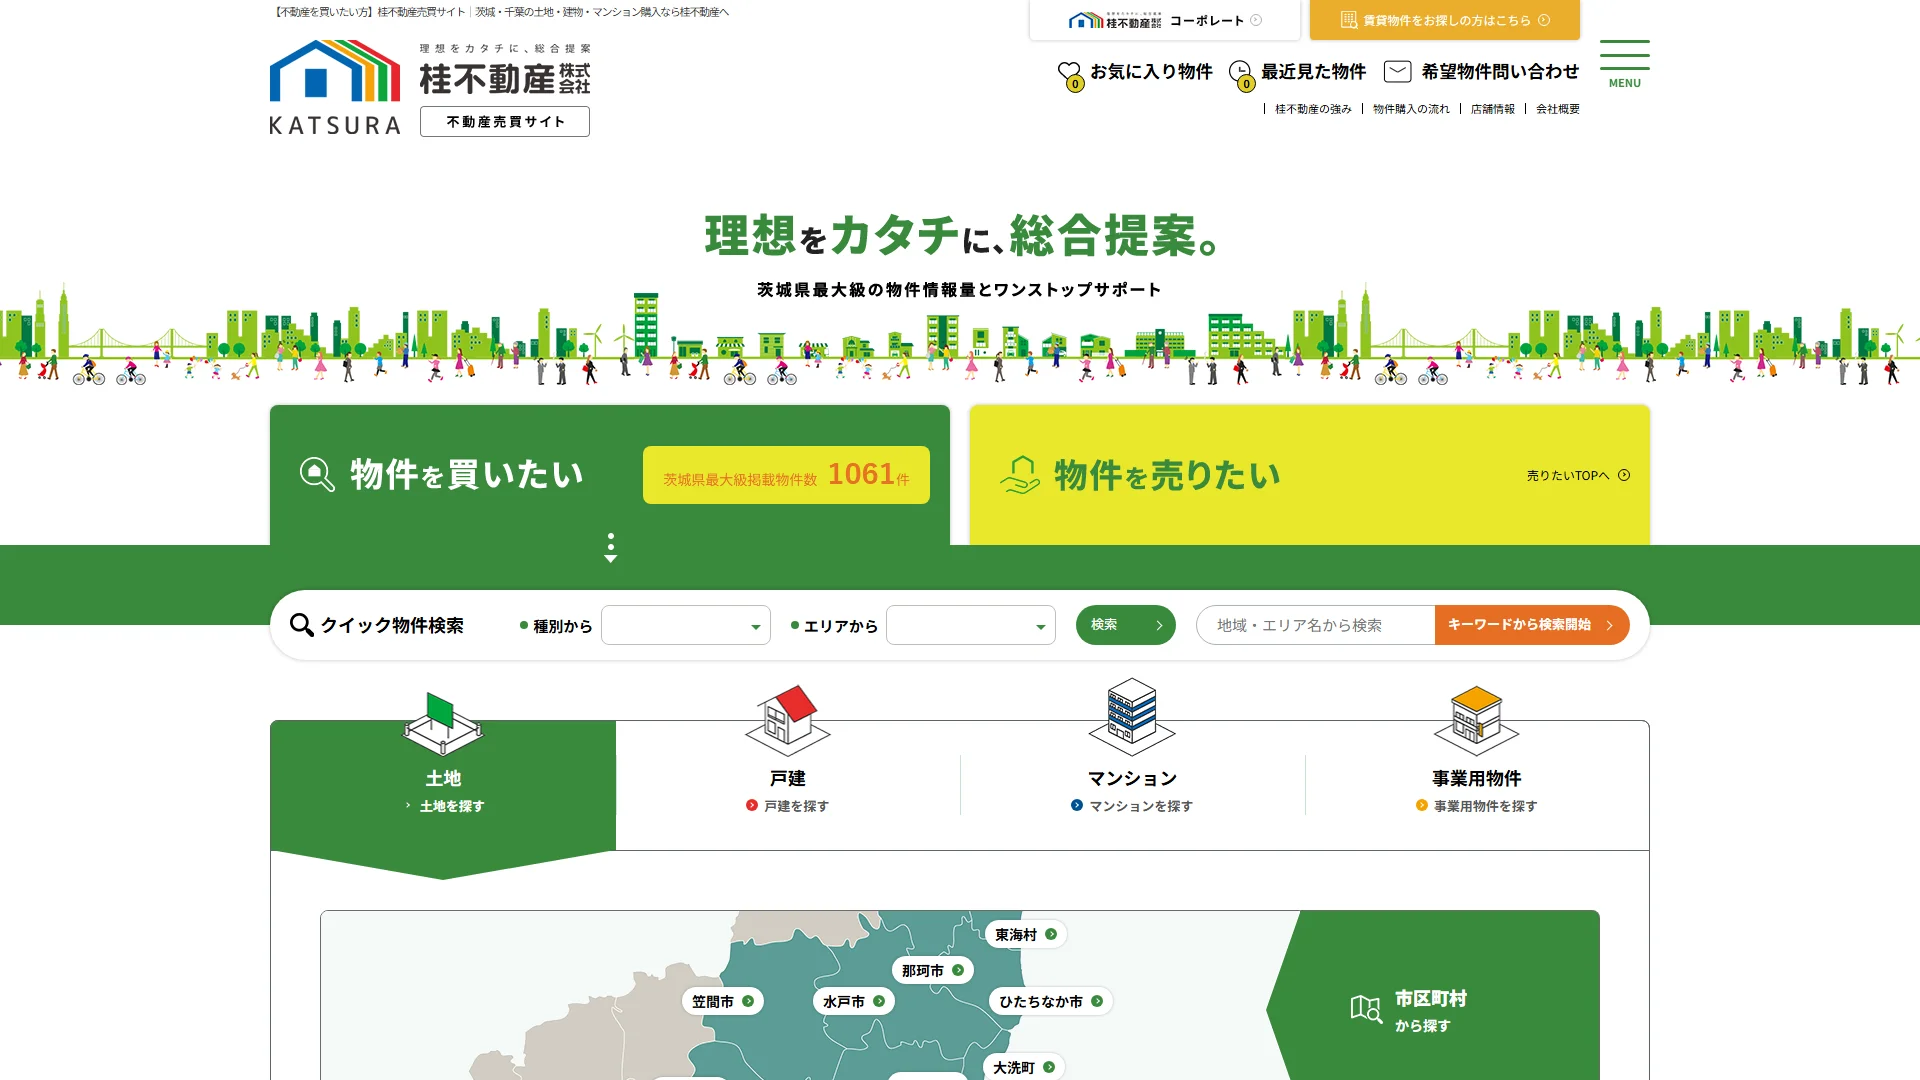Click the コーポレート link button

pos(1165,20)
